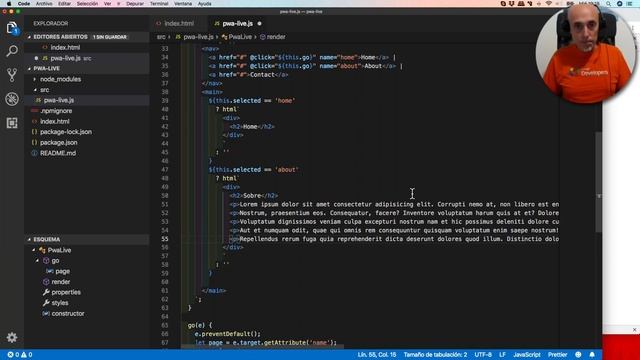Image resolution: width=640 pixels, height=360 pixels.
Task: Open the Apple menu
Action: click(x=9, y=4)
